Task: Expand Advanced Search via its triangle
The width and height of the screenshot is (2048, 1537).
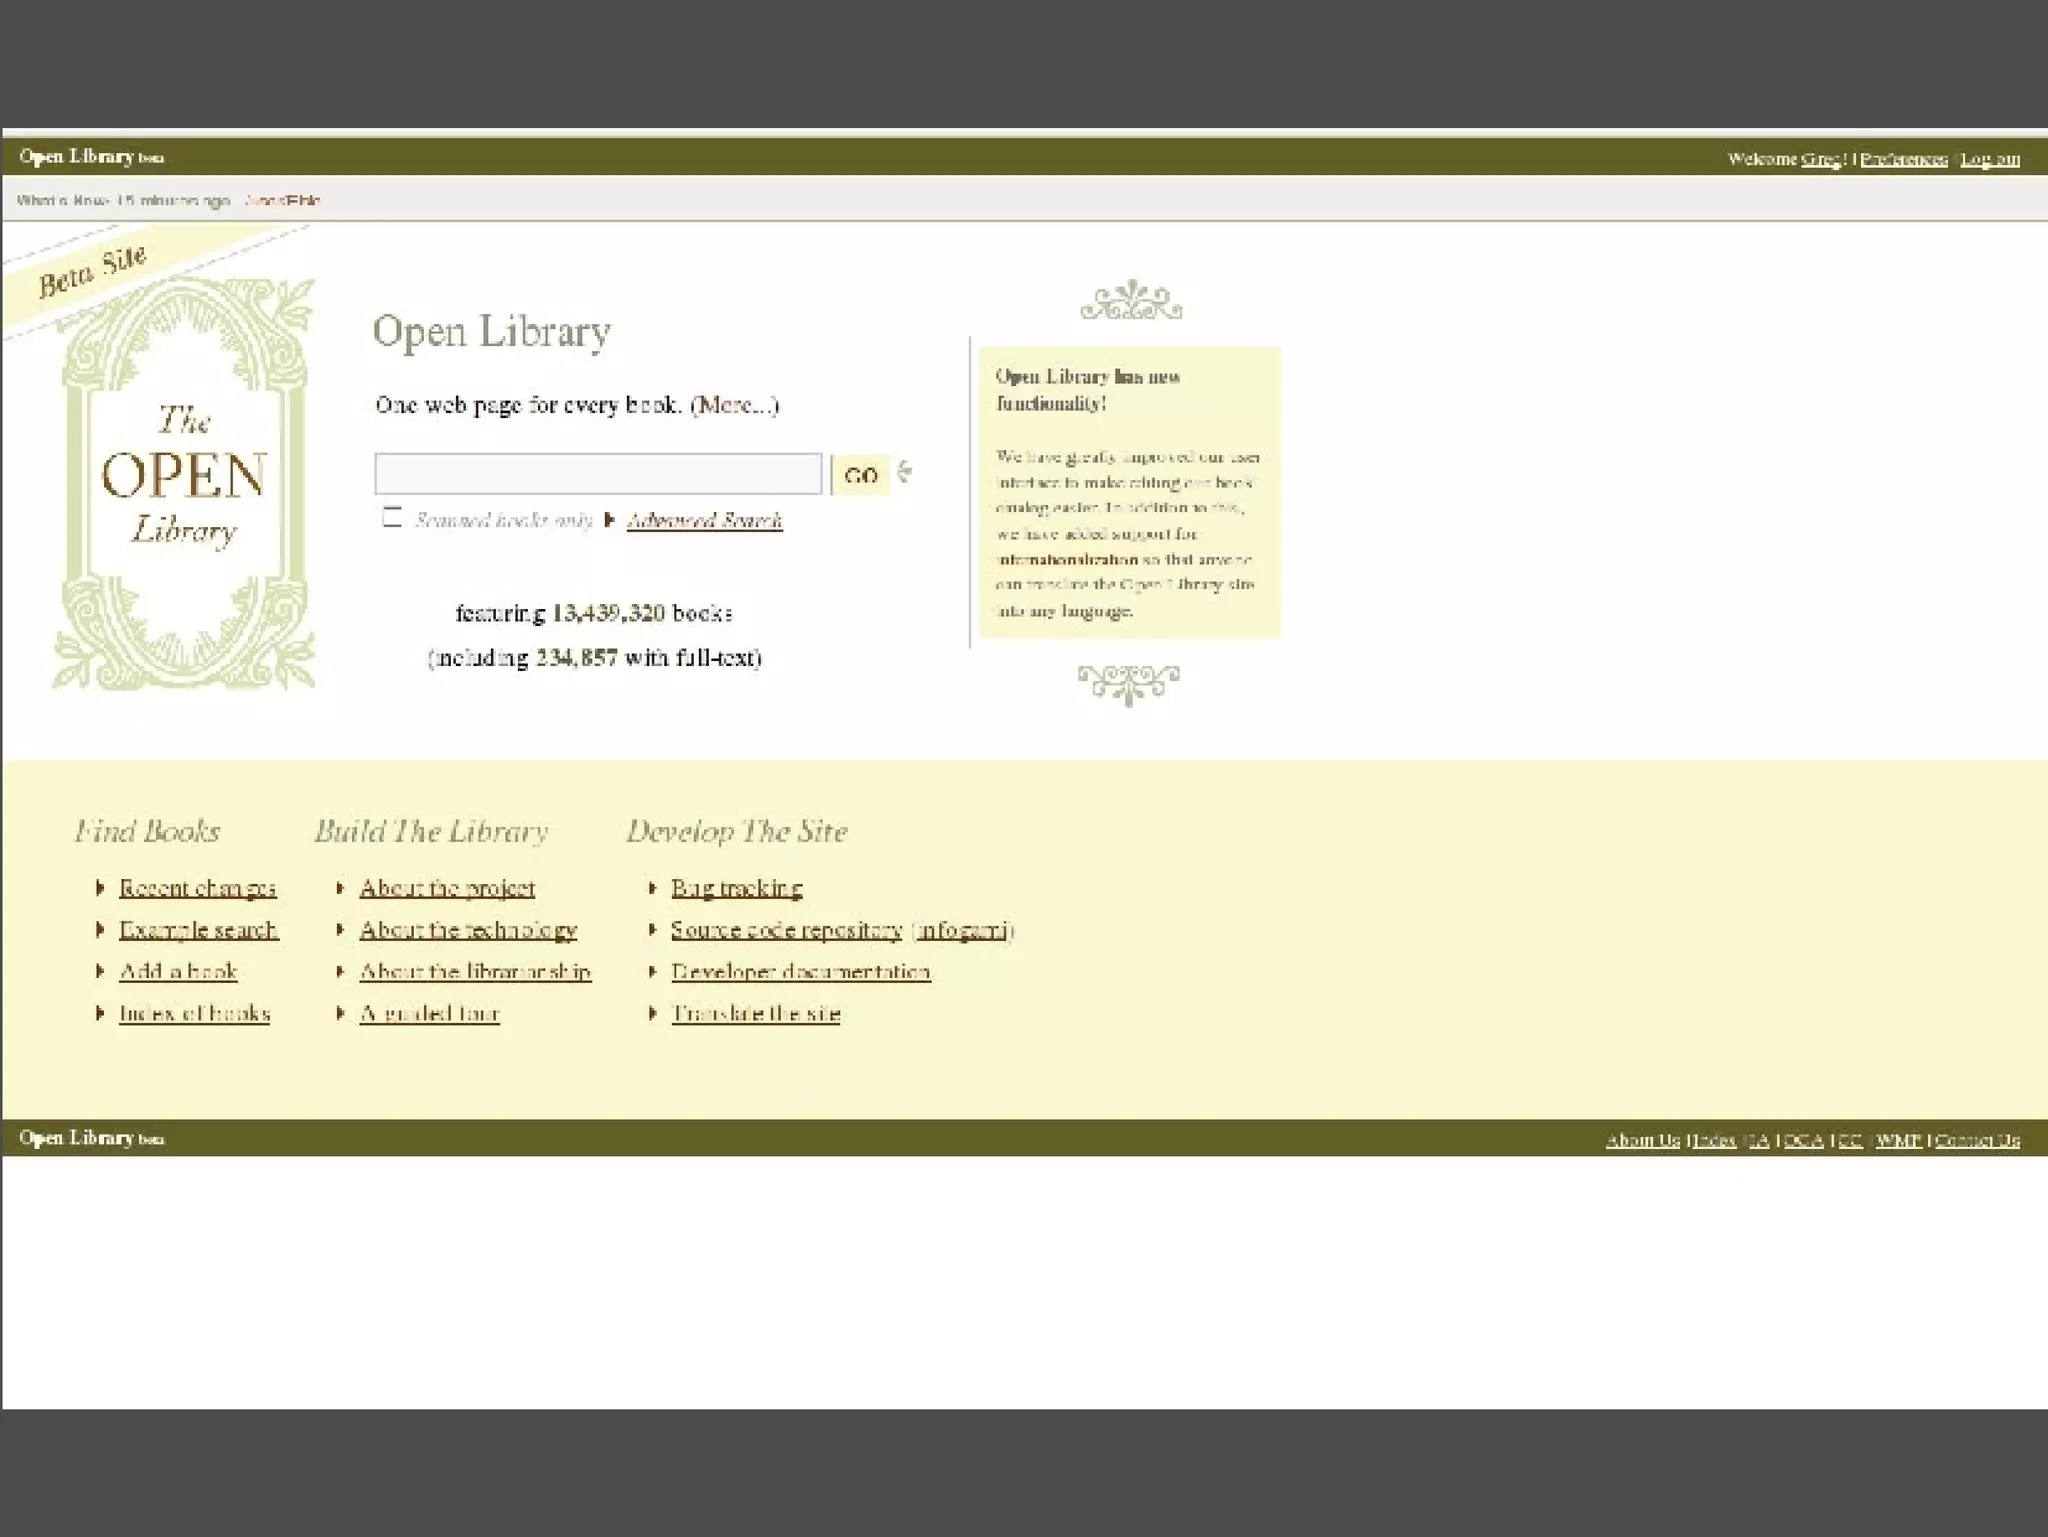Action: 609,520
